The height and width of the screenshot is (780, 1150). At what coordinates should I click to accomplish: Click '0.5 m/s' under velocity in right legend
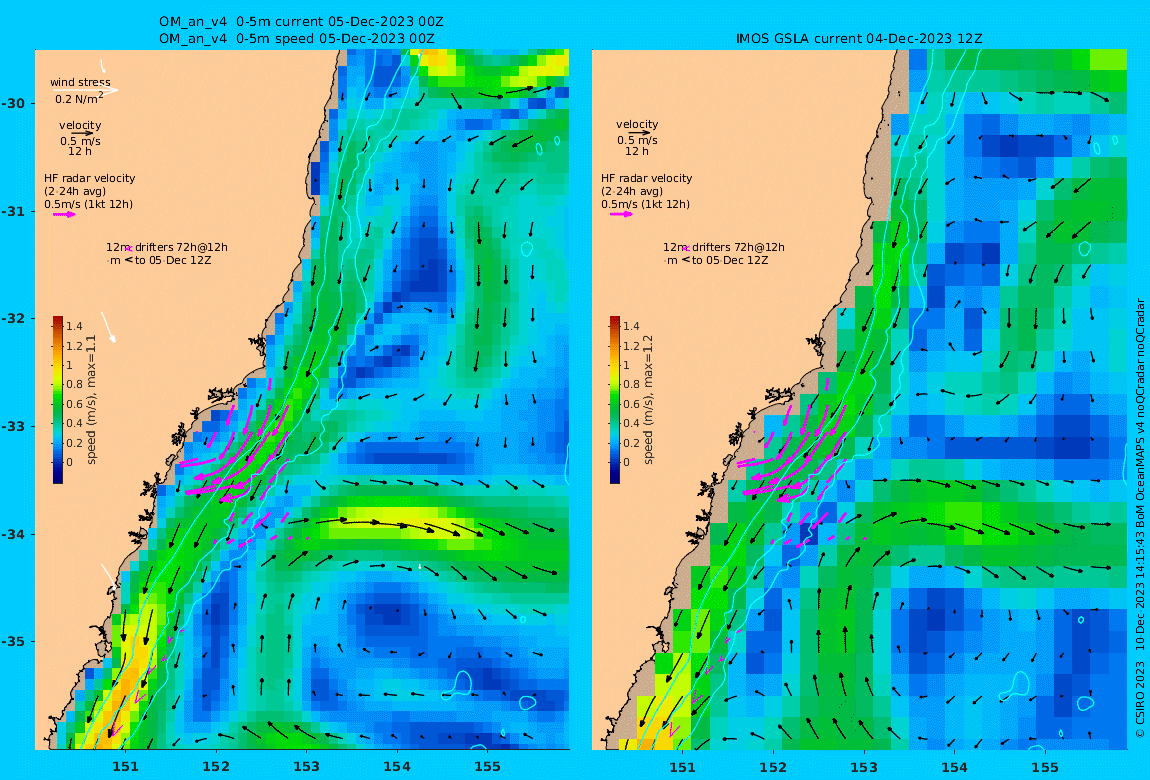pos(637,140)
